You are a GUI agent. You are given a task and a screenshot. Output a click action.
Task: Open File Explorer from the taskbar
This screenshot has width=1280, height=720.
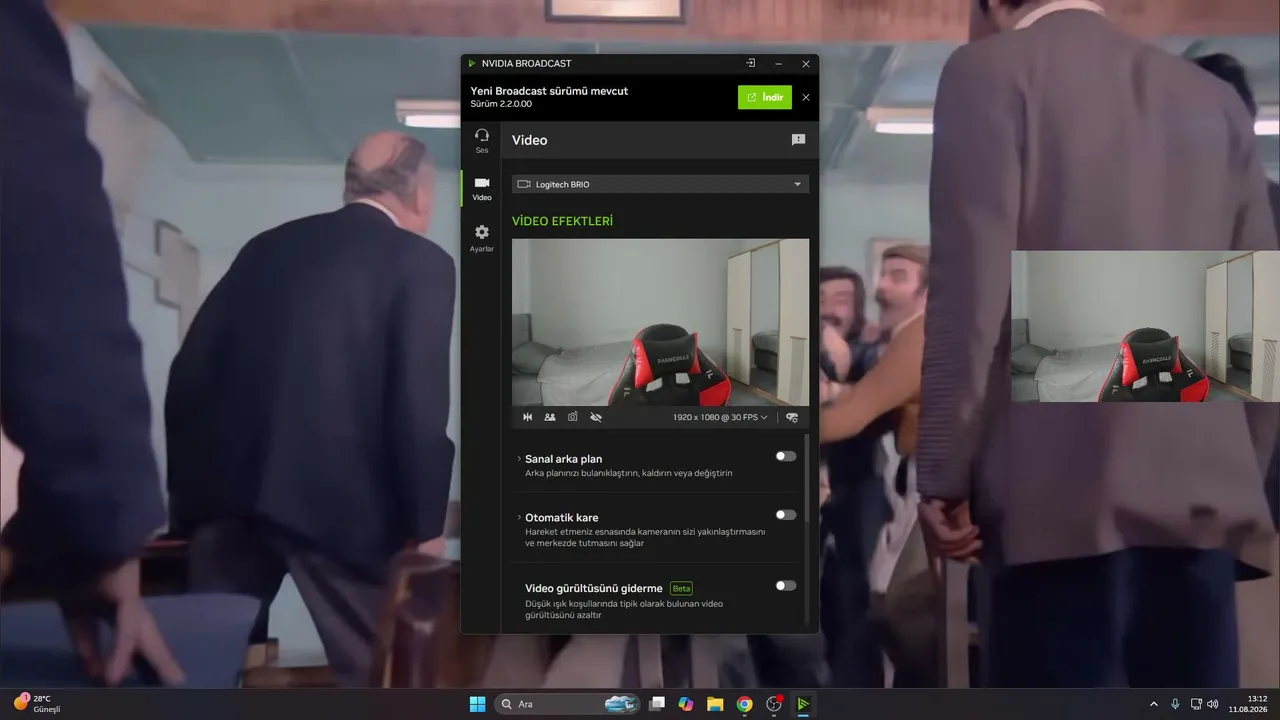tap(715, 704)
